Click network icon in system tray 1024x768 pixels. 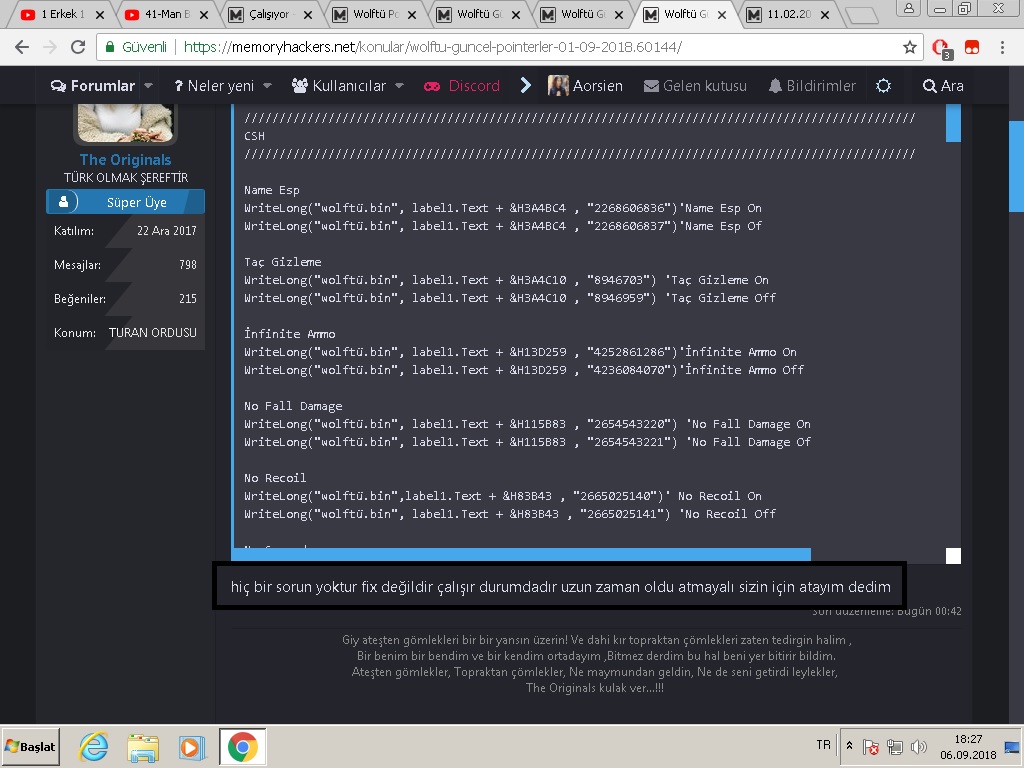895,746
